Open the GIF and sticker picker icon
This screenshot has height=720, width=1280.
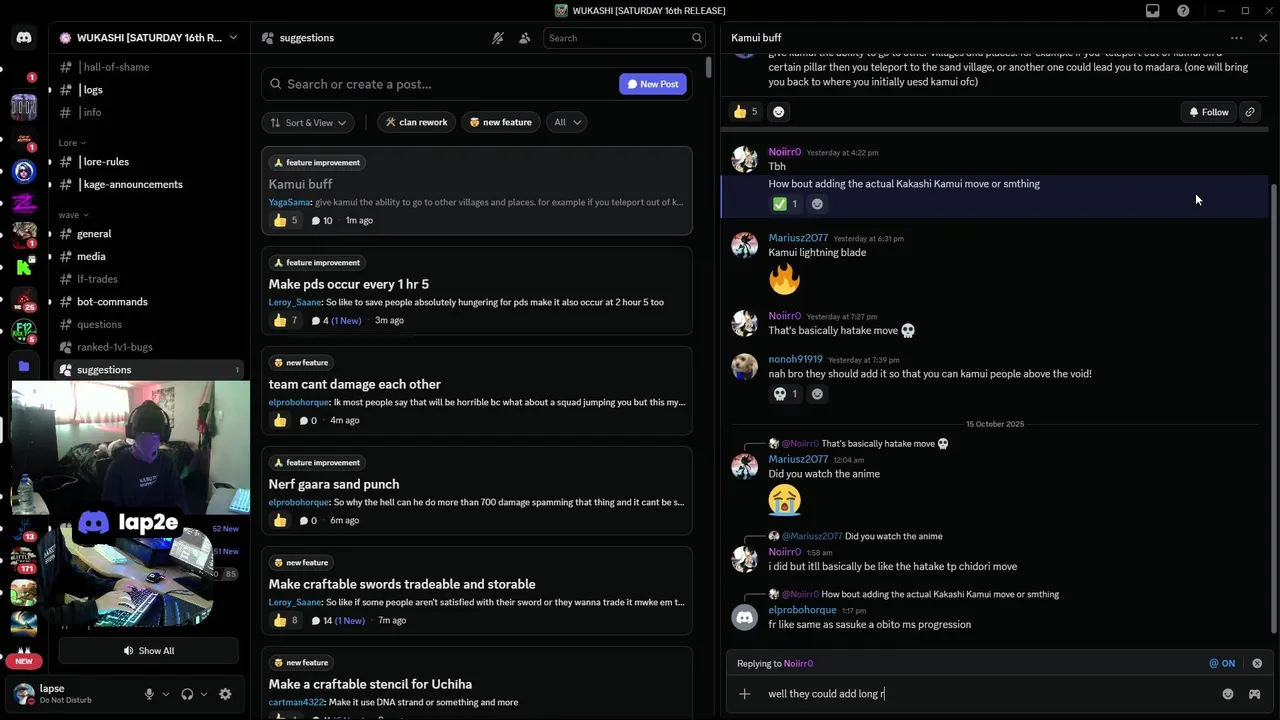pyautogui.click(x=1255, y=694)
